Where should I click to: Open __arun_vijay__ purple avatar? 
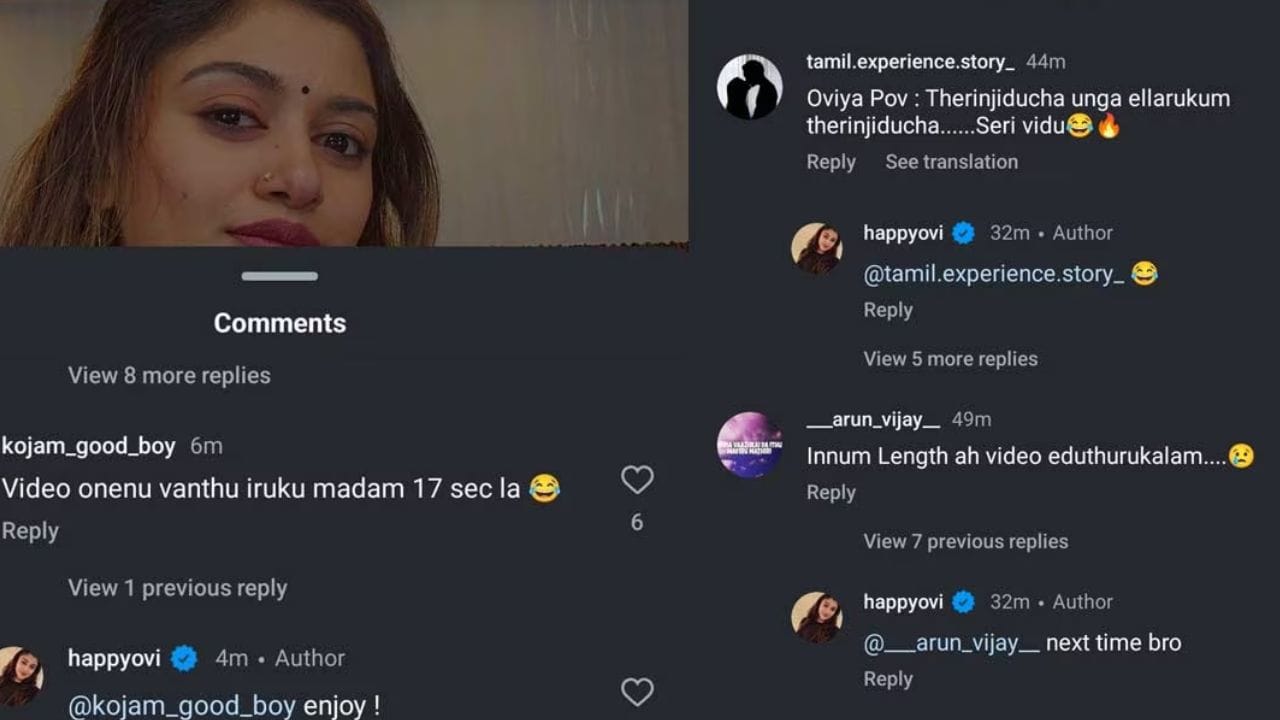point(749,444)
